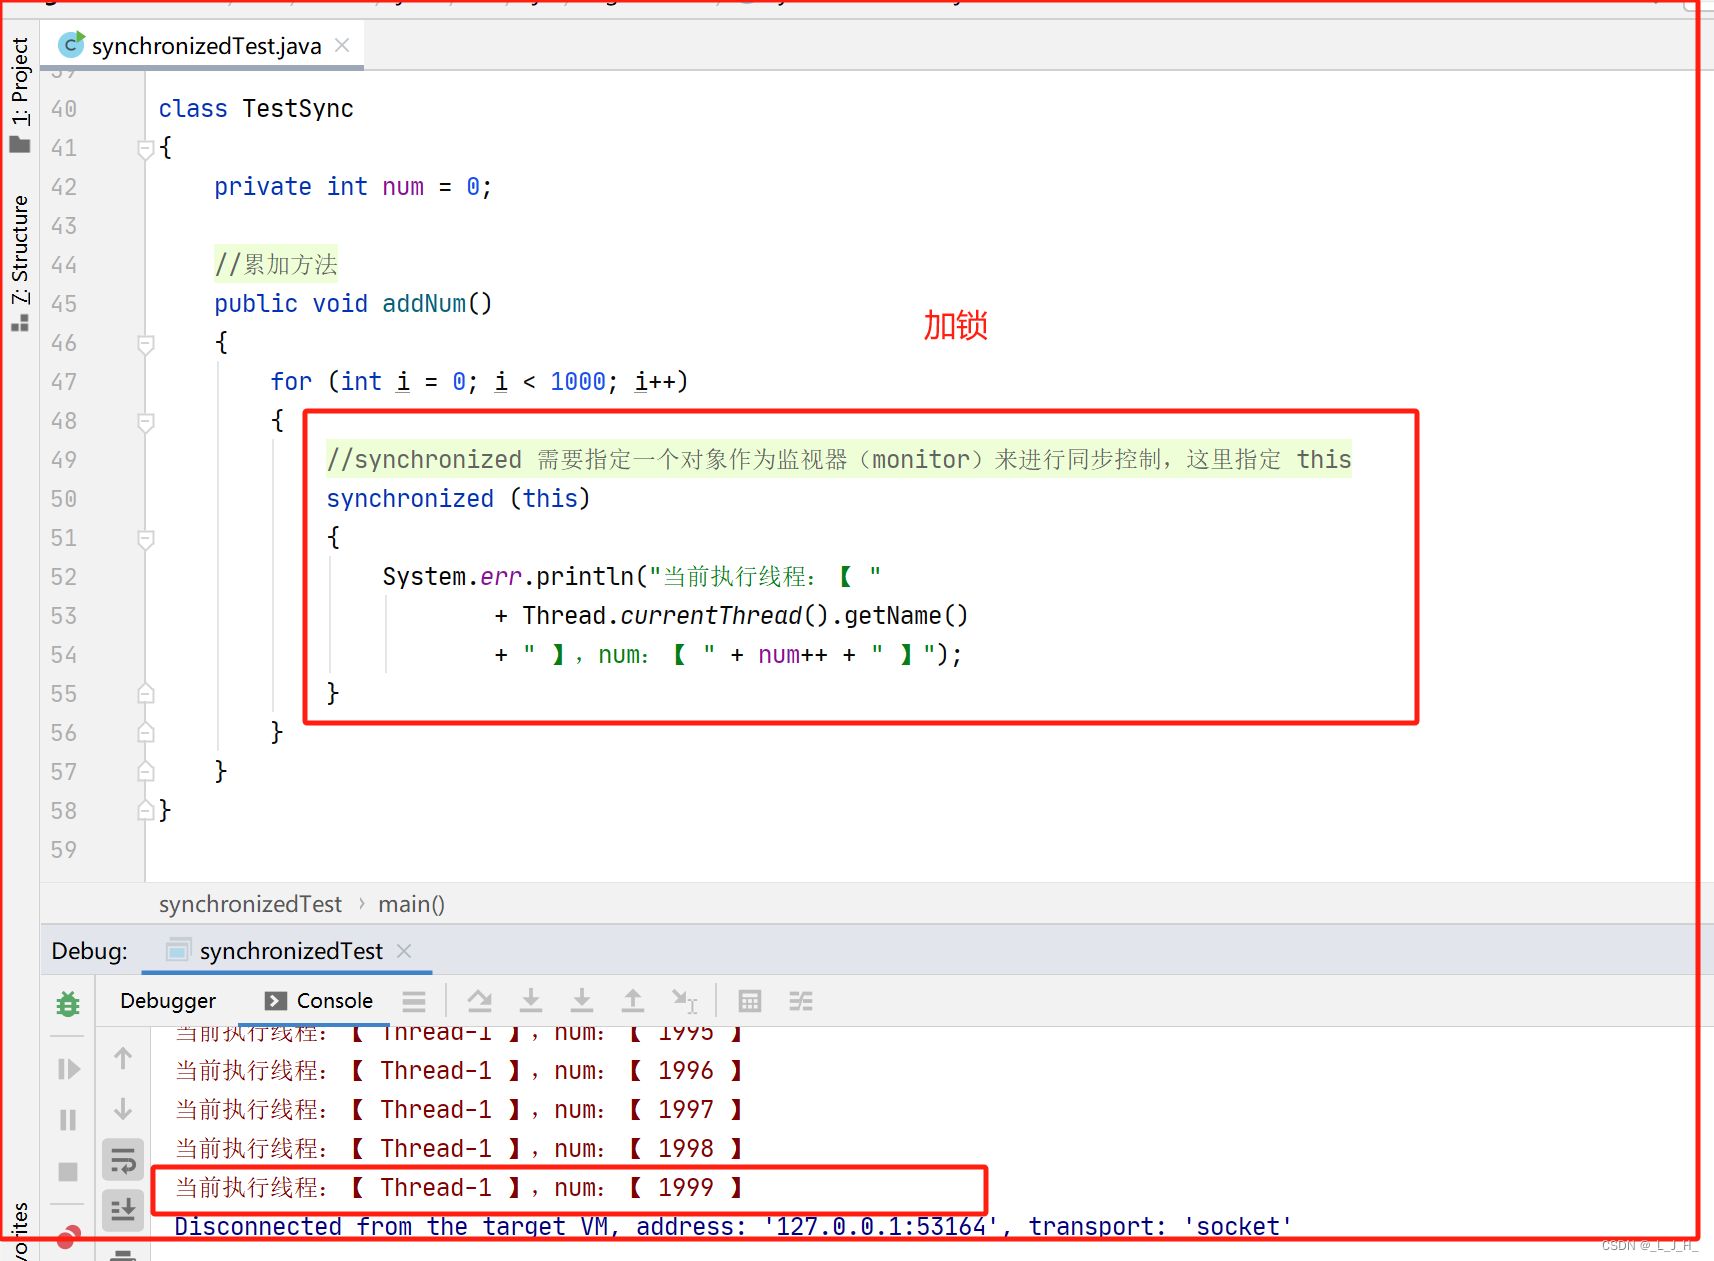1714x1261 pixels.
Task: Click the Resume Program icon
Action: click(68, 1069)
